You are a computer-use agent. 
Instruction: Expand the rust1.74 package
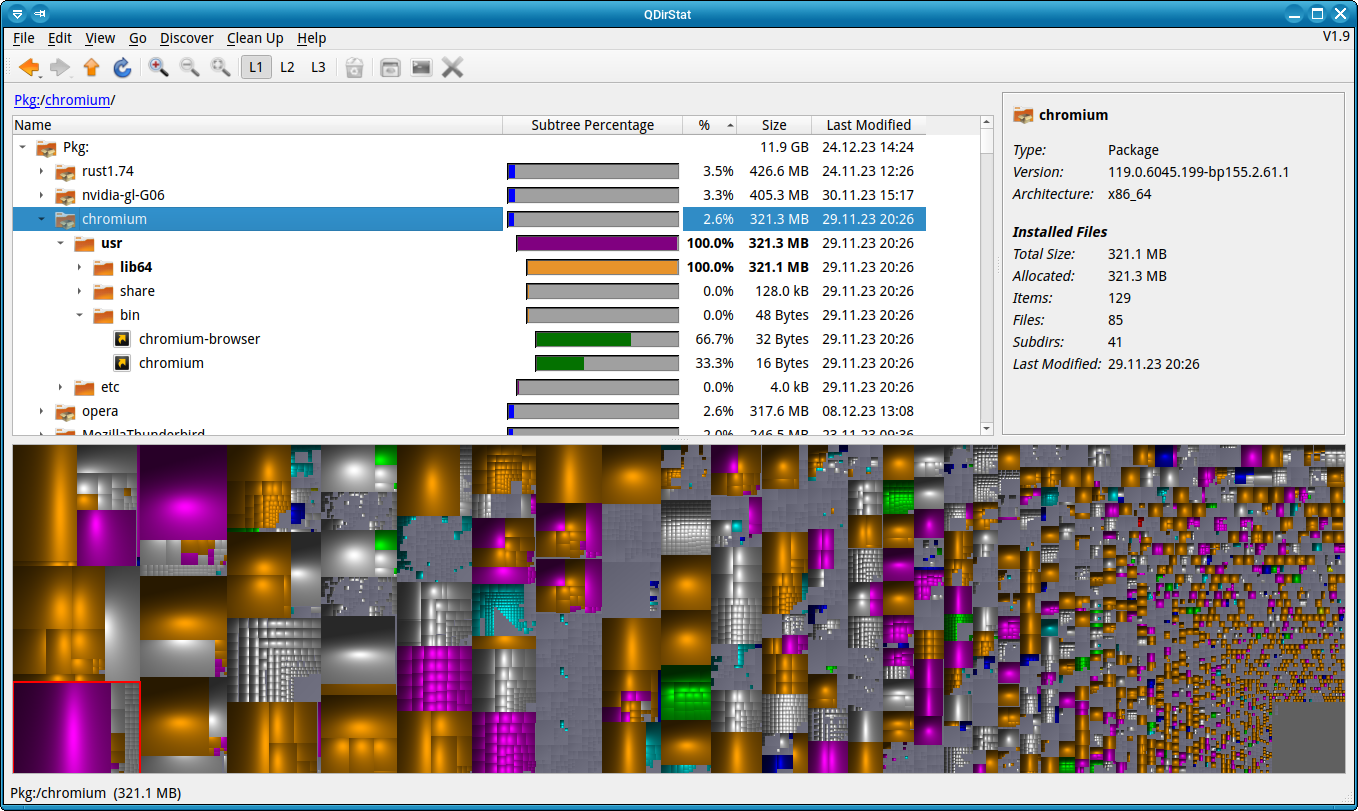41,171
